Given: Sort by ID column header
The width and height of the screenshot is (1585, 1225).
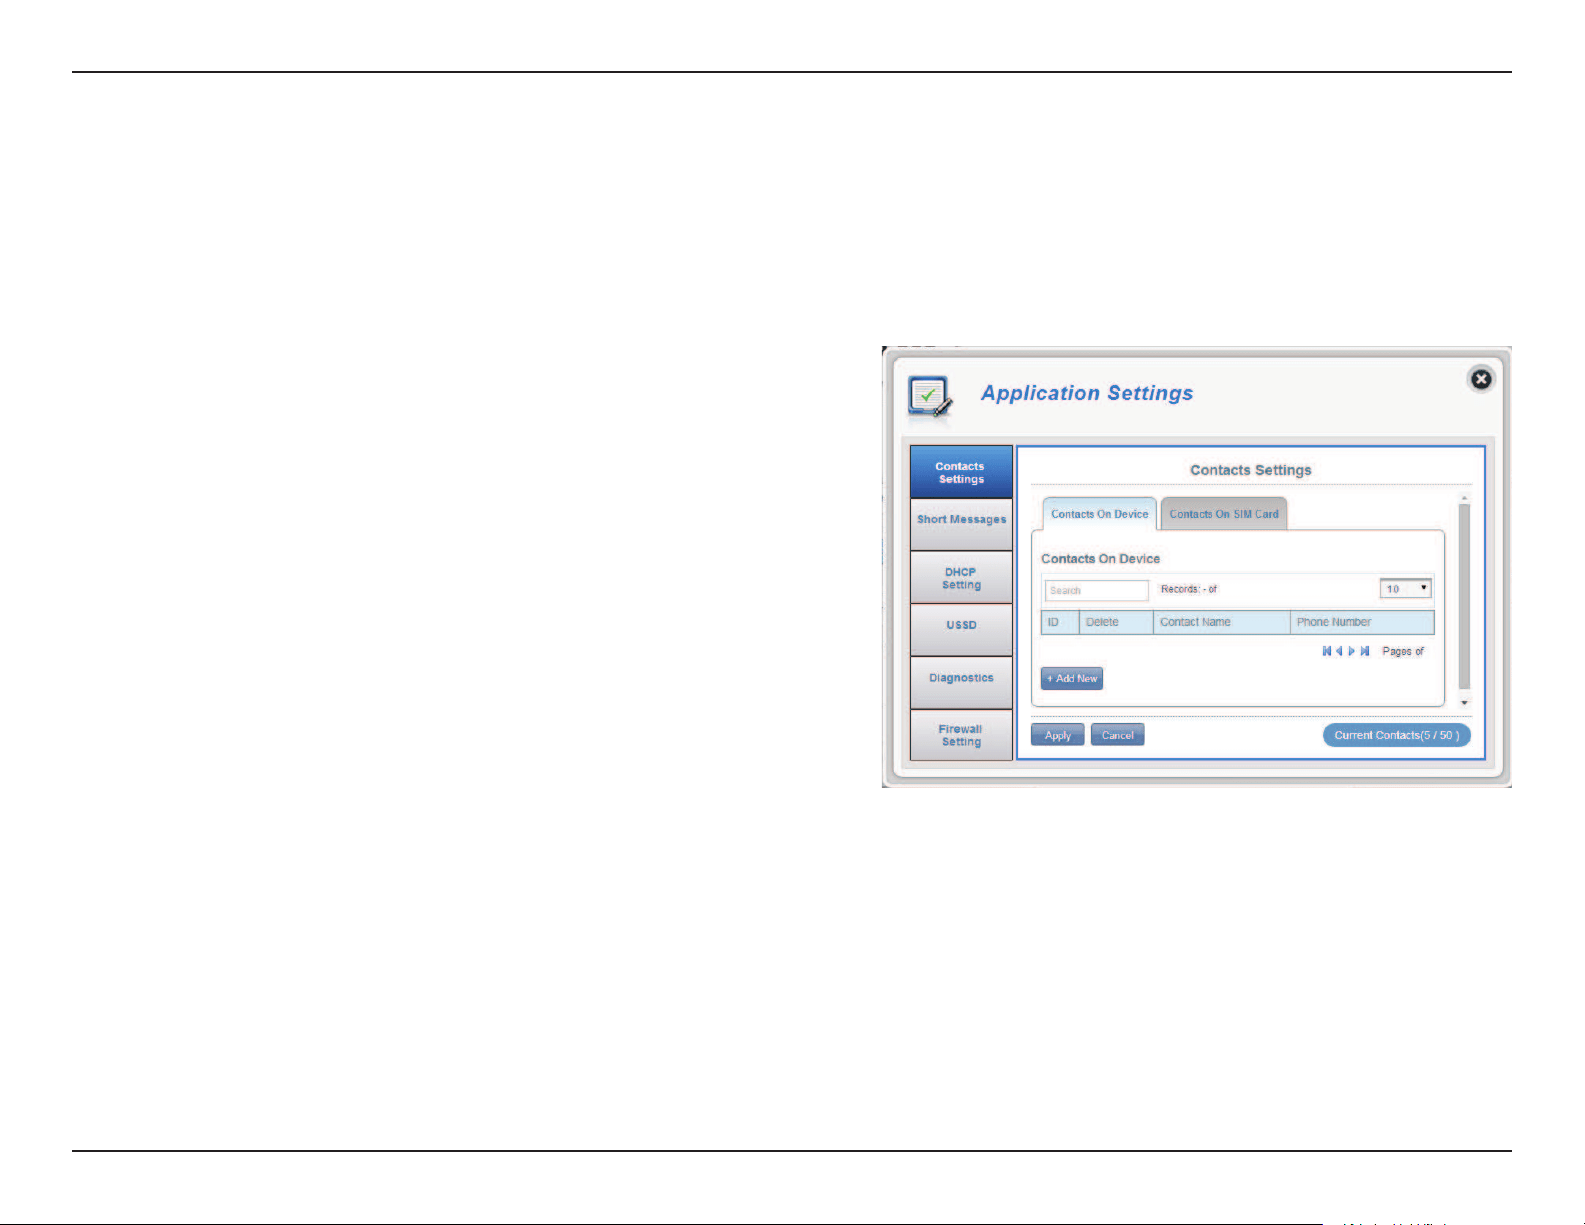Looking at the screenshot, I should 1060,622.
